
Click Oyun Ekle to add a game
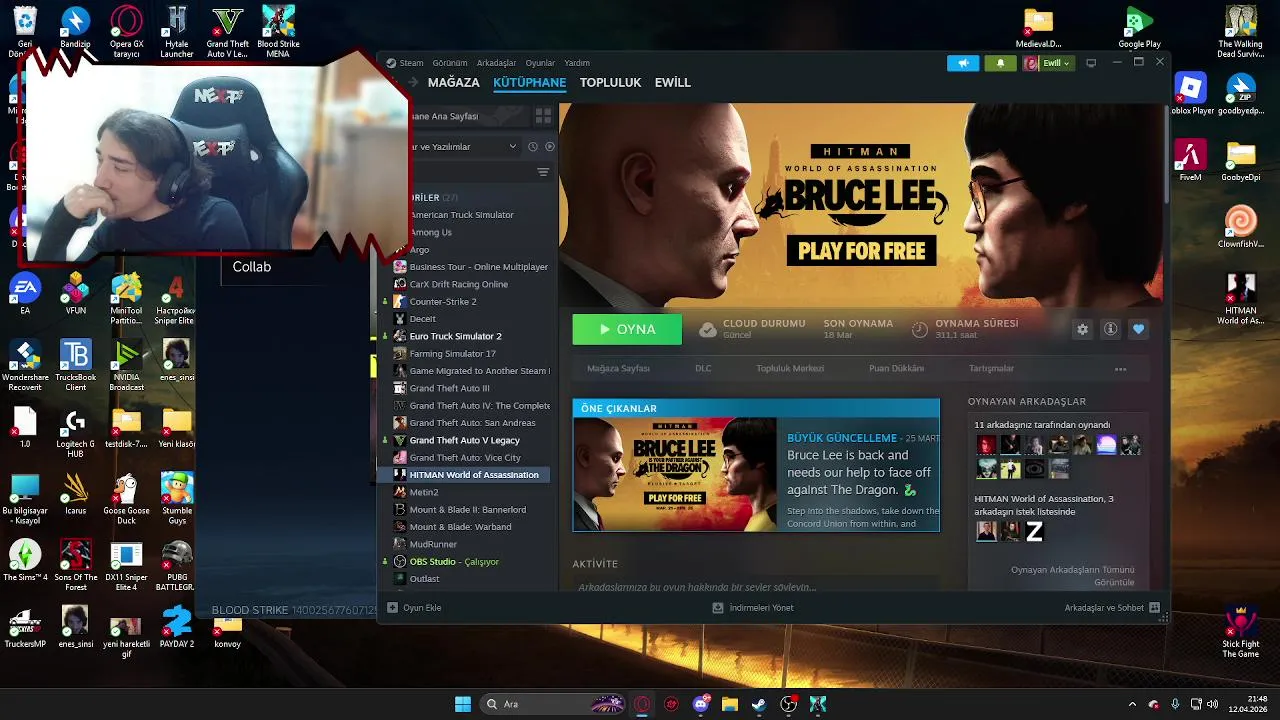tap(414, 607)
